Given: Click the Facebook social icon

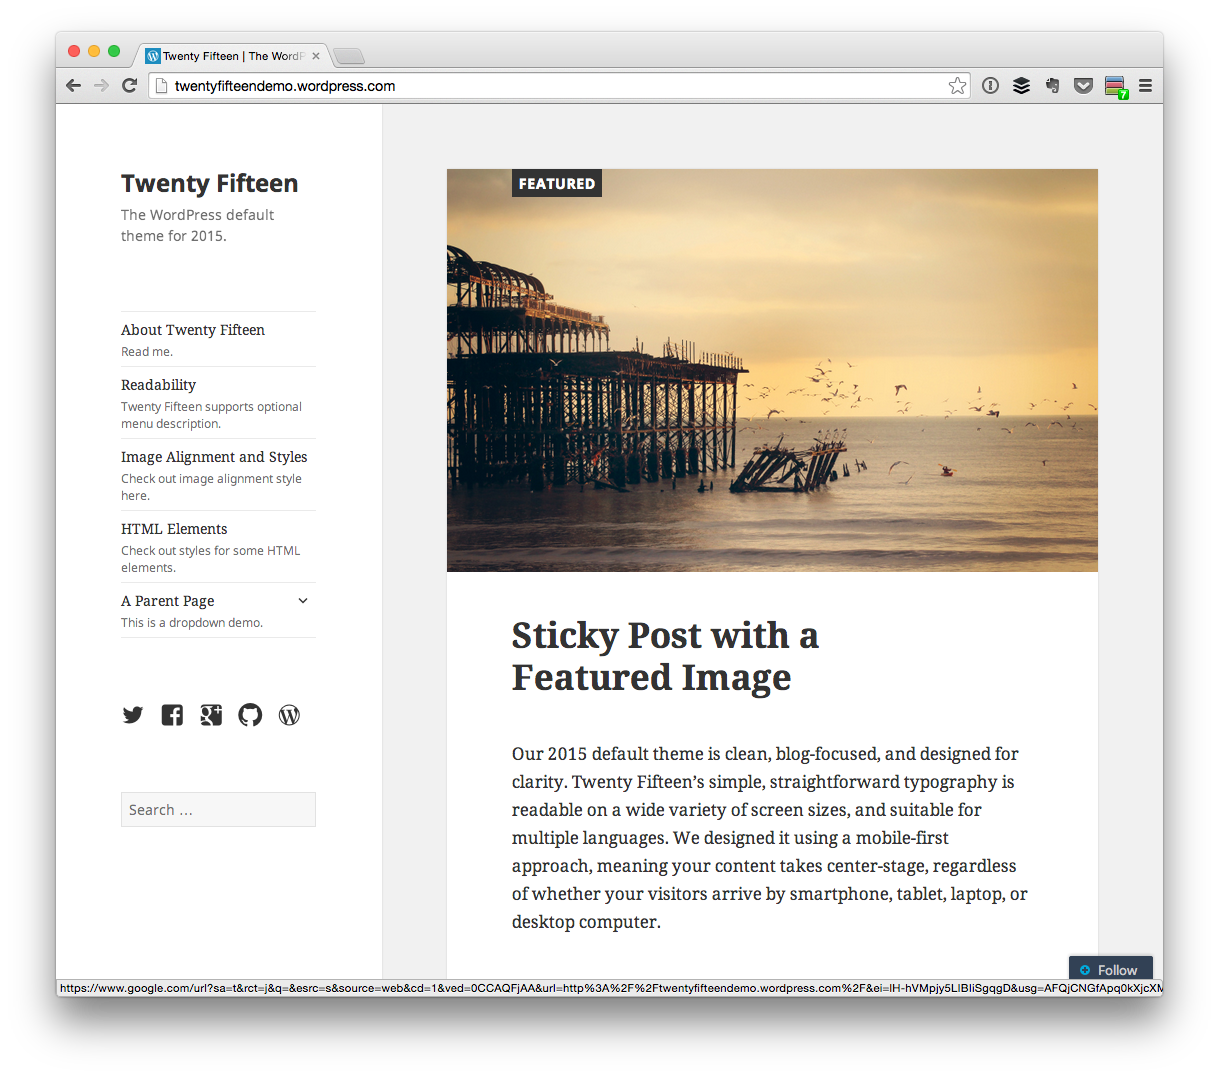Looking at the screenshot, I should (x=172, y=715).
